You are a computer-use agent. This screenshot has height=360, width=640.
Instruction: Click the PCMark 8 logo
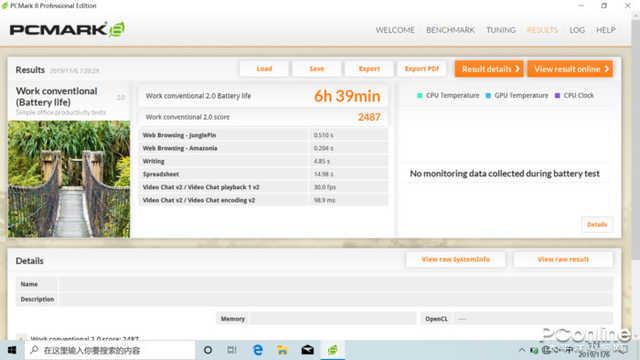(67, 29)
